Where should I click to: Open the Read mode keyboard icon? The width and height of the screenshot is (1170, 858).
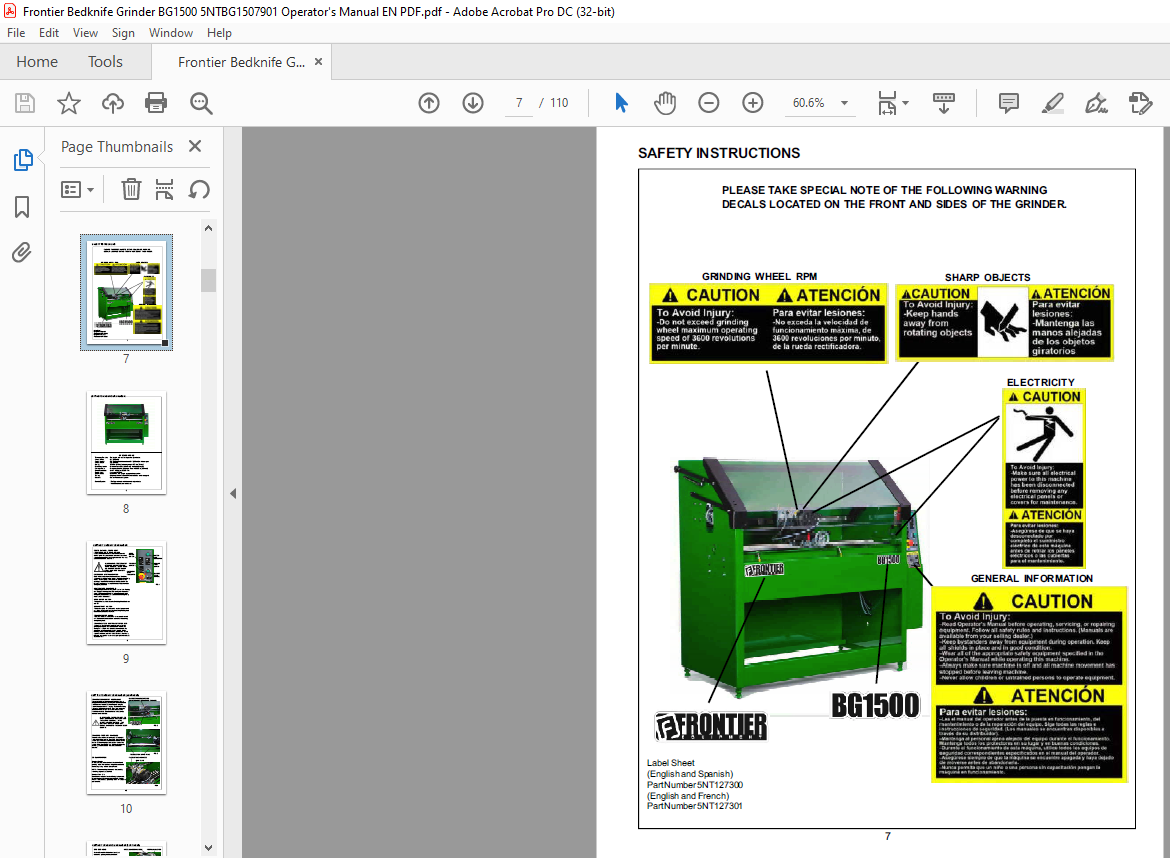coord(944,103)
